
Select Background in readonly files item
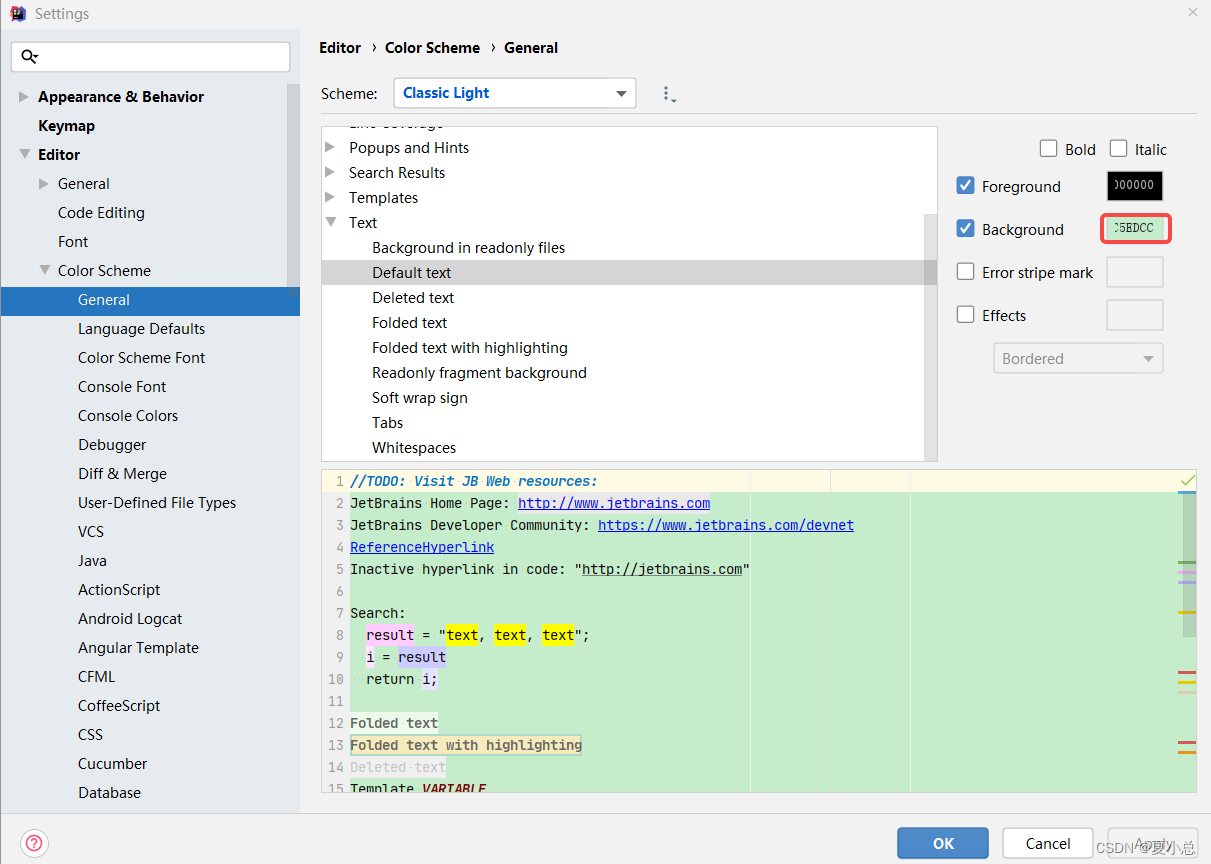click(468, 248)
